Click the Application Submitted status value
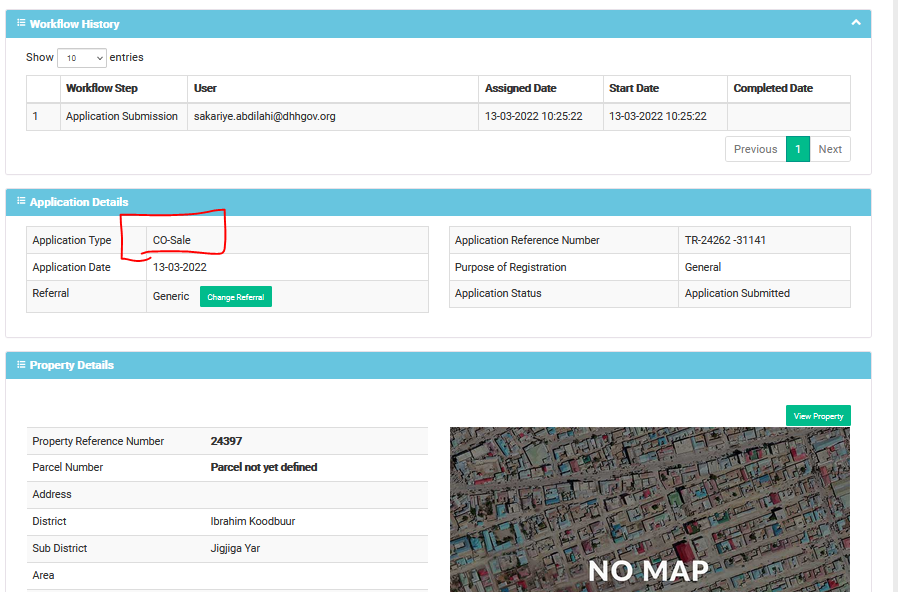The image size is (898, 592). 737,293
